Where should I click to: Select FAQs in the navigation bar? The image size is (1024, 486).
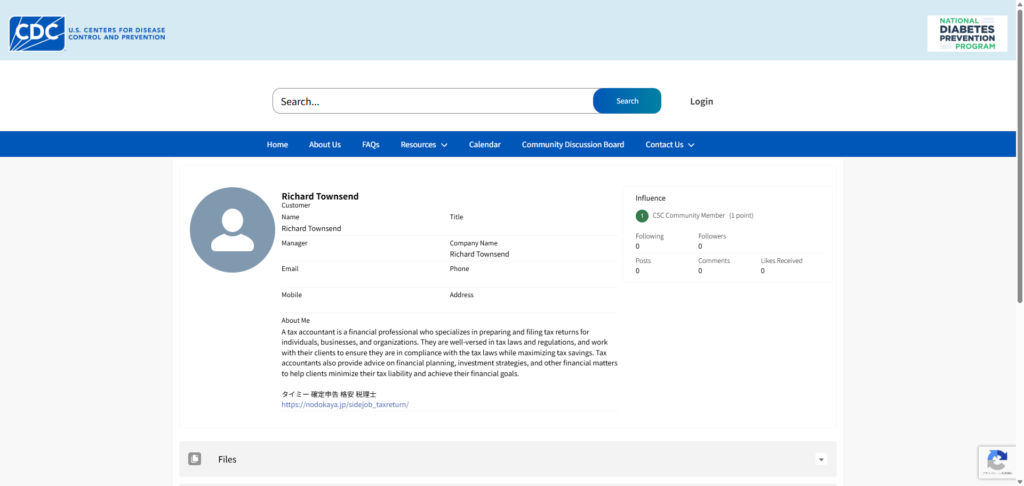click(370, 145)
